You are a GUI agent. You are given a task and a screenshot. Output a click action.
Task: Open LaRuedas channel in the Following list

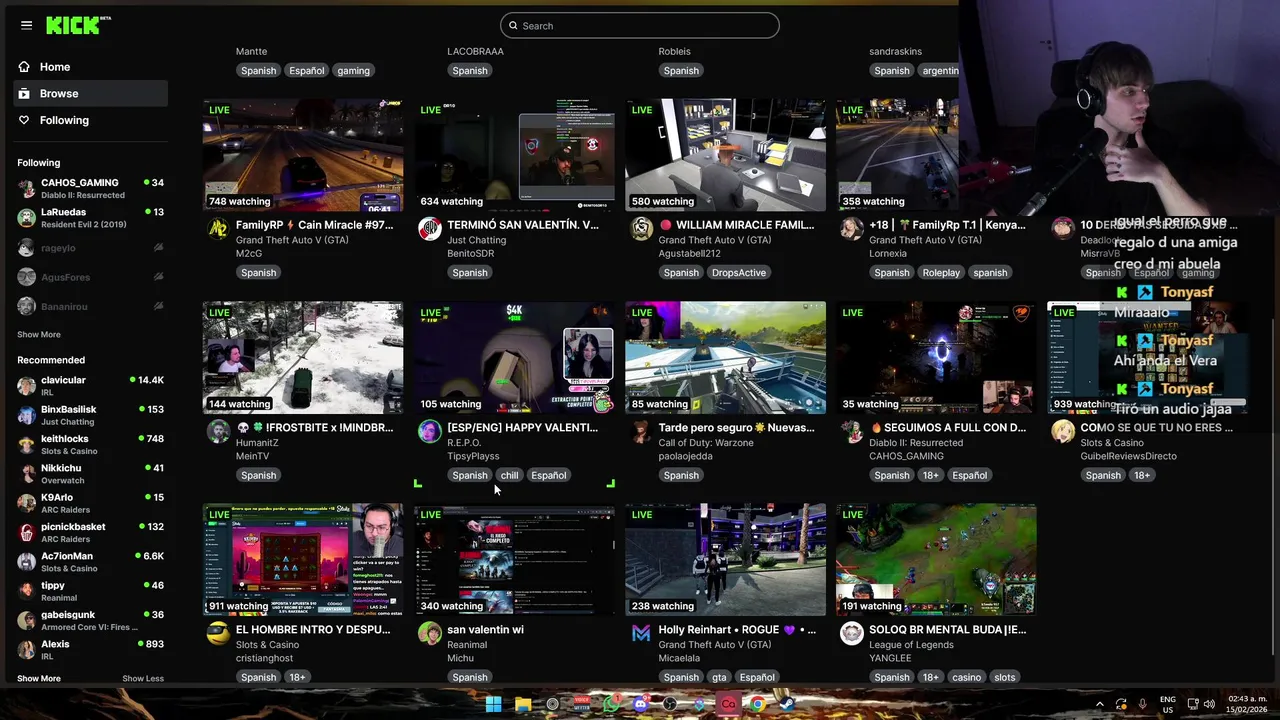click(x=90, y=218)
